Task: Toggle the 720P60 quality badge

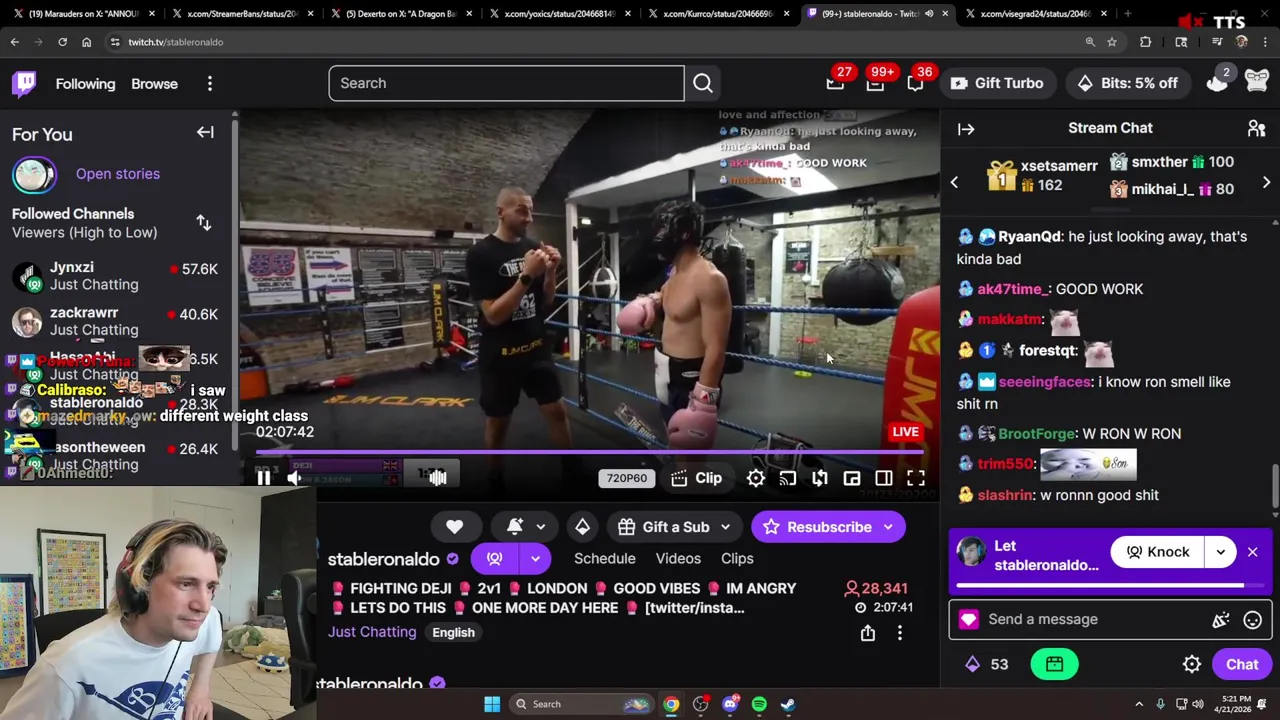Action: click(627, 478)
